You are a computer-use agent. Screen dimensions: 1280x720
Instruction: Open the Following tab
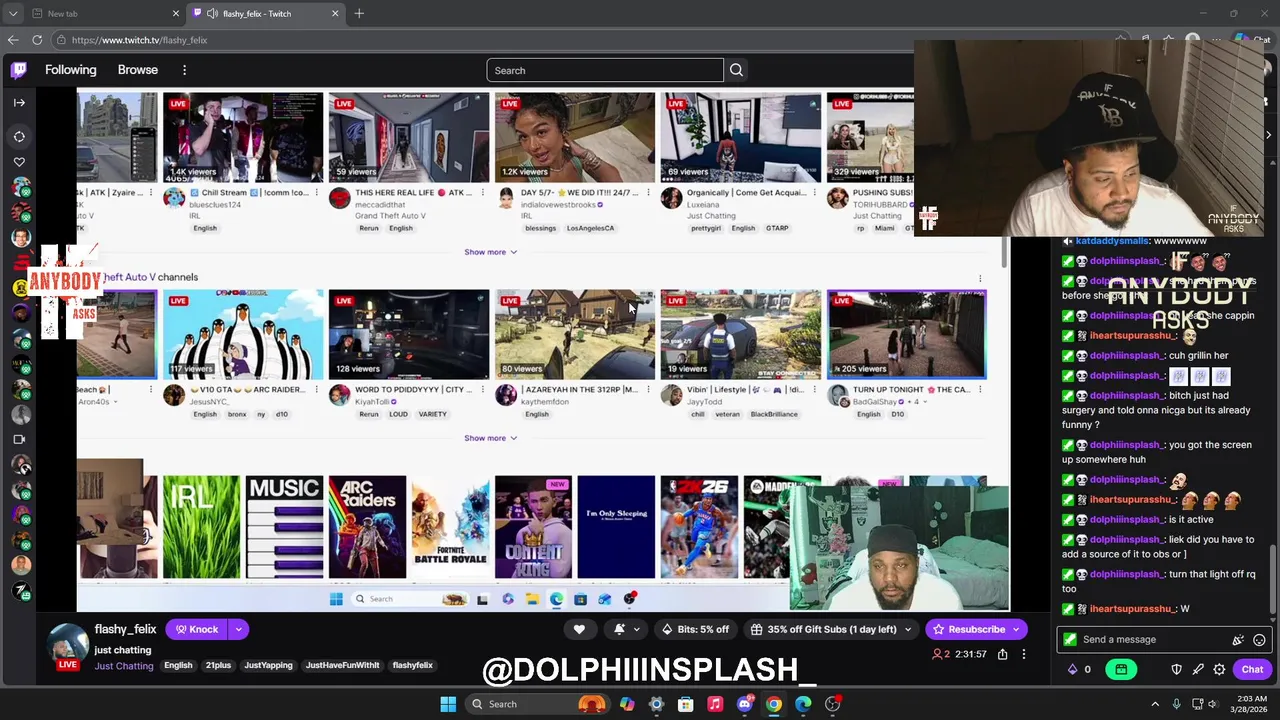click(70, 70)
